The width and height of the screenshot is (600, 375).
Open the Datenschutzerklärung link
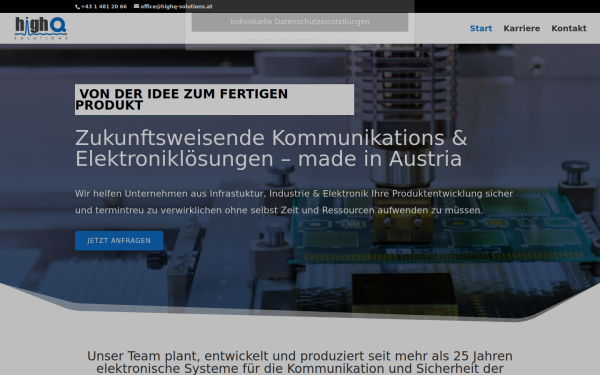[x=303, y=40]
